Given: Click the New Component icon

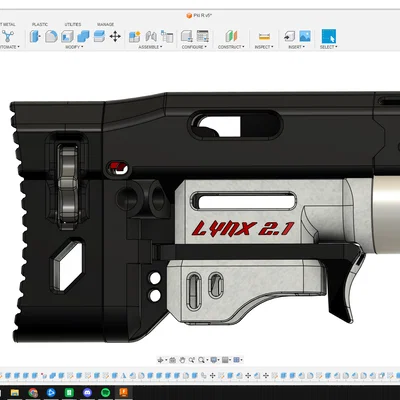Looking at the screenshot, I should coord(135,36).
